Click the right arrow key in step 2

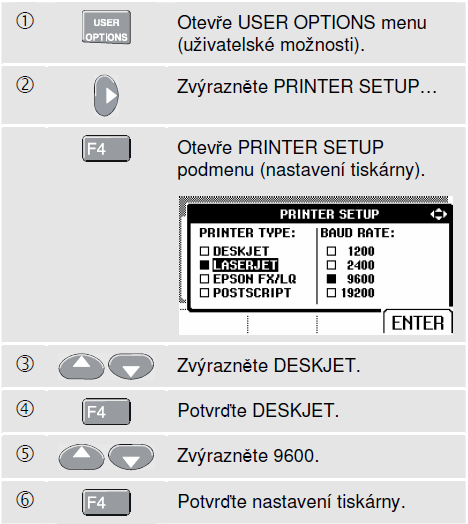106,96
